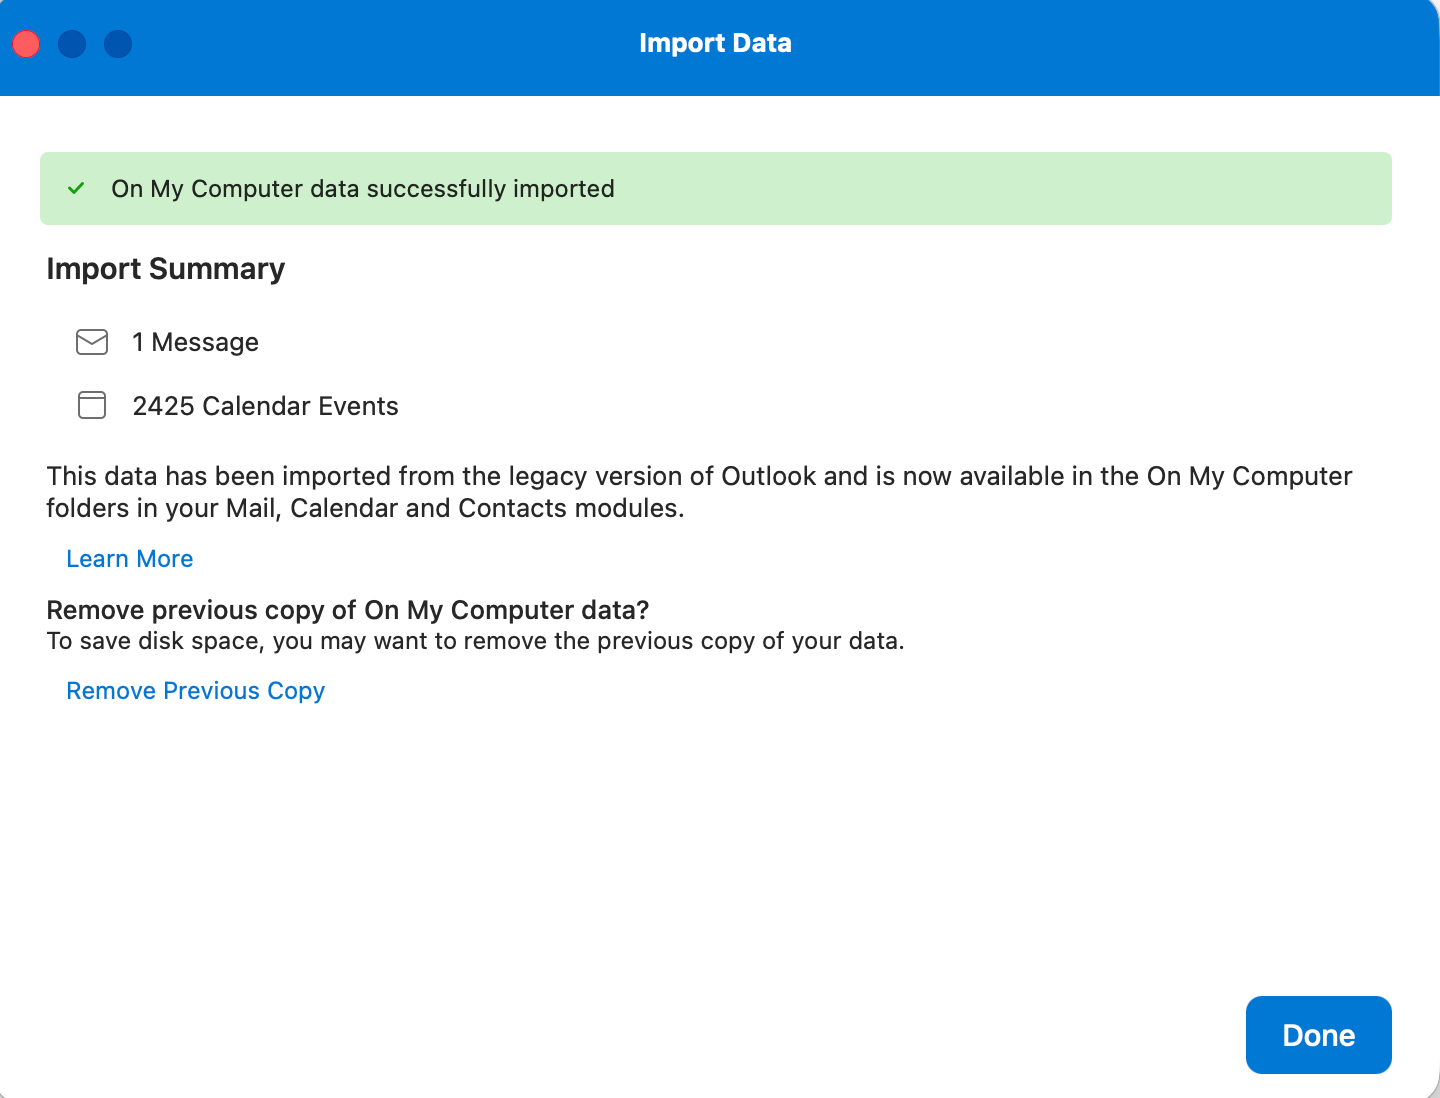Screen dimensions: 1440x1098
Task: Click the middle minimize window control
Action: coord(72,44)
